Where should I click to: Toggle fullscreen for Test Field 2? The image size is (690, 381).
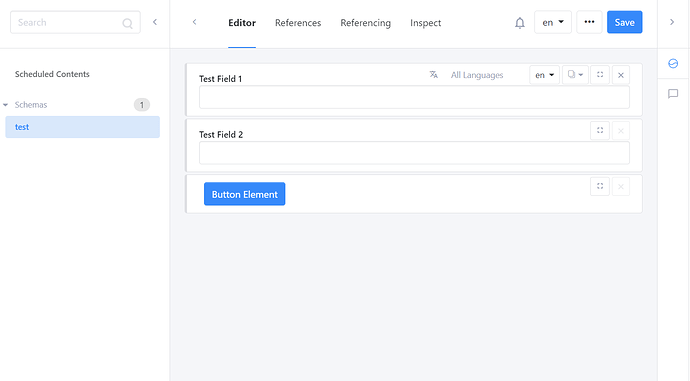tap(600, 131)
